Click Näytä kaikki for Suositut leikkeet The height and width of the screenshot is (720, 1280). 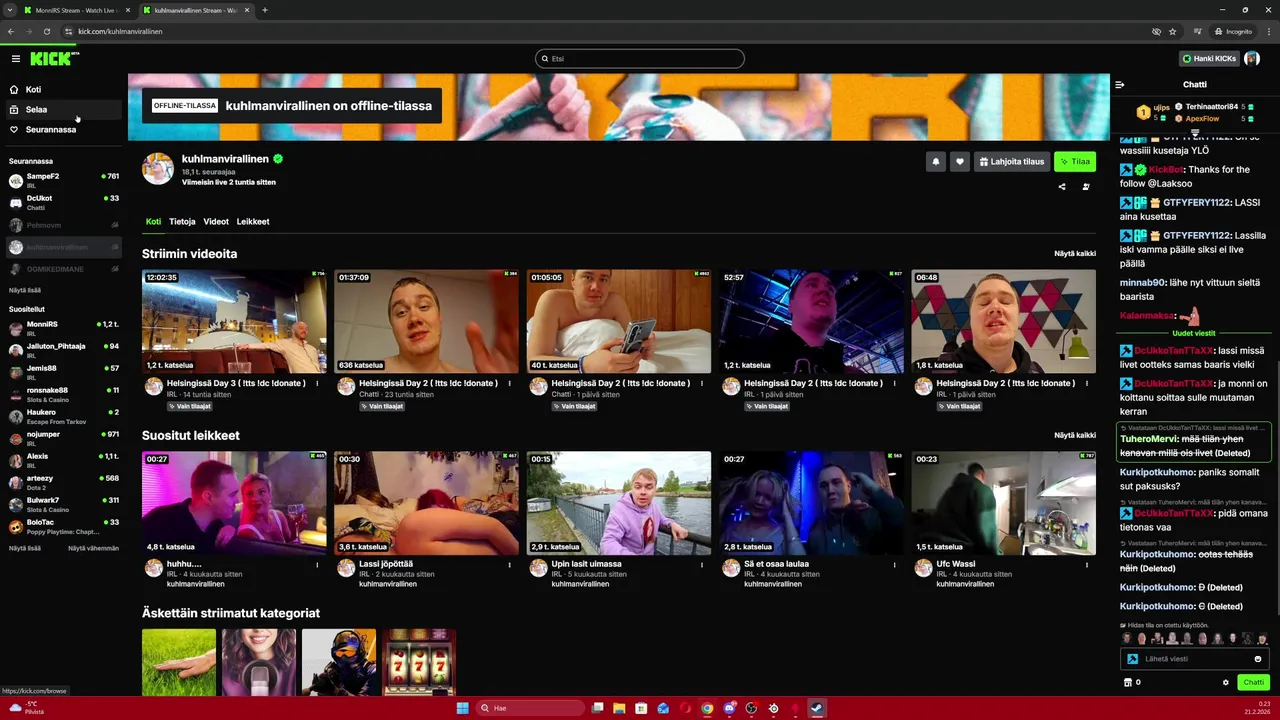coord(1075,435)
